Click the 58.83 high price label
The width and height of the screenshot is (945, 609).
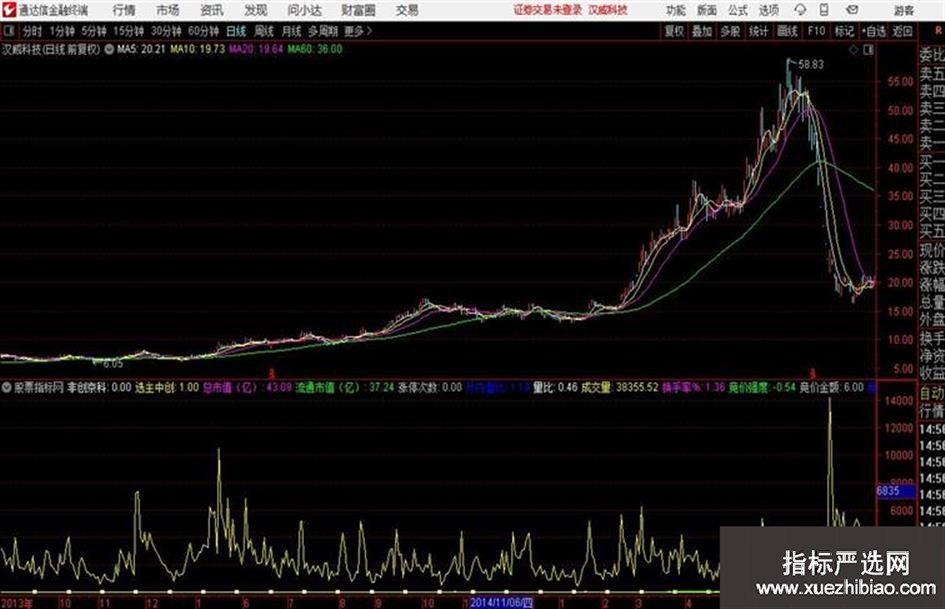click(x=811, y=64)
